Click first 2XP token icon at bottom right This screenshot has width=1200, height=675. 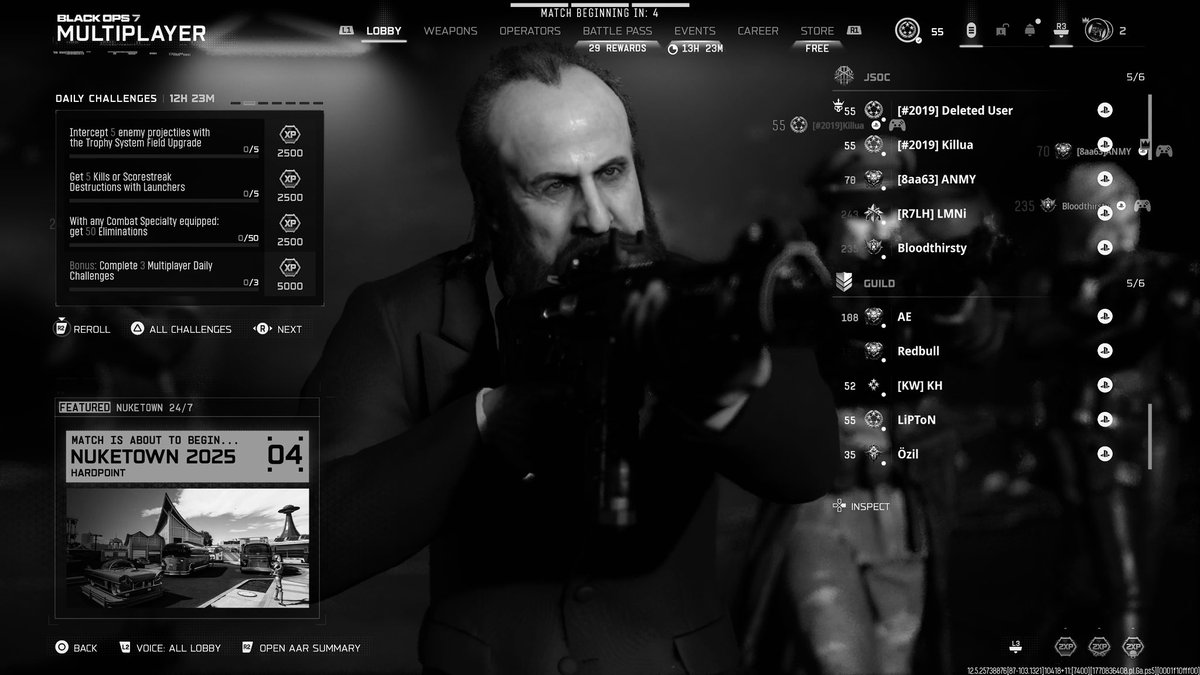(1067, 646)
